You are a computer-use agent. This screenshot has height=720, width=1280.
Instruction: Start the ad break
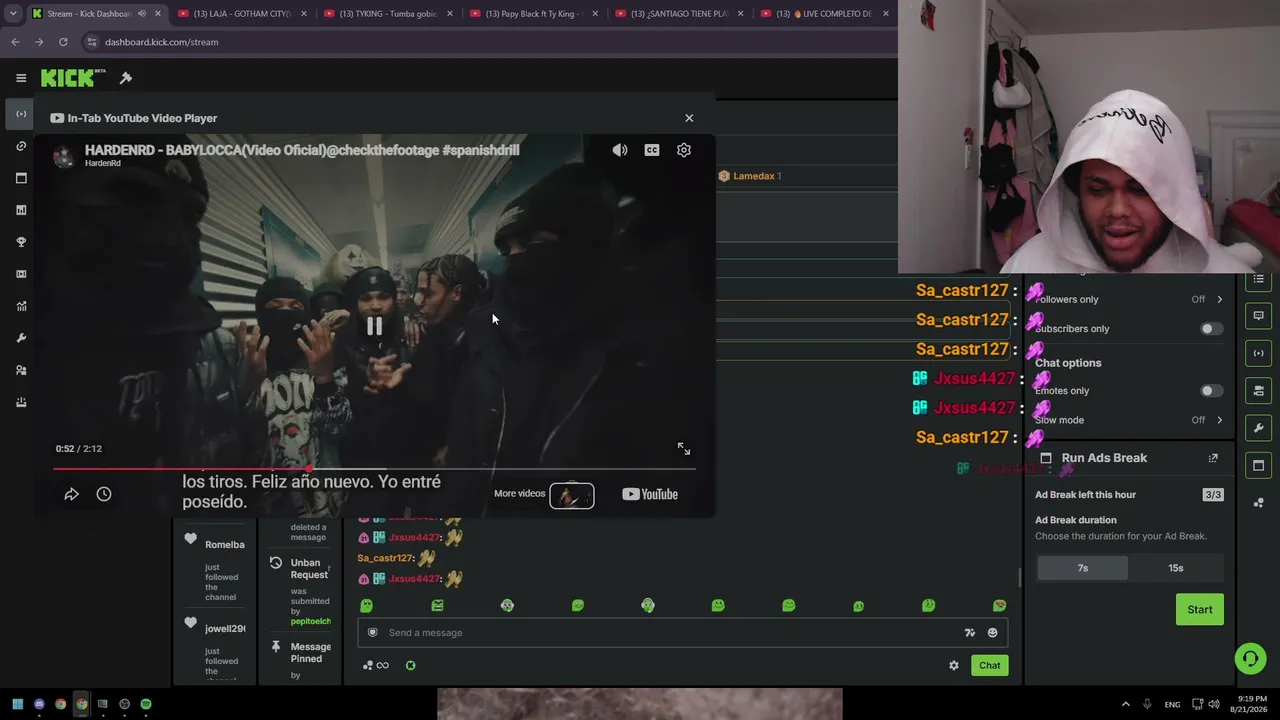pos(1199,609)
